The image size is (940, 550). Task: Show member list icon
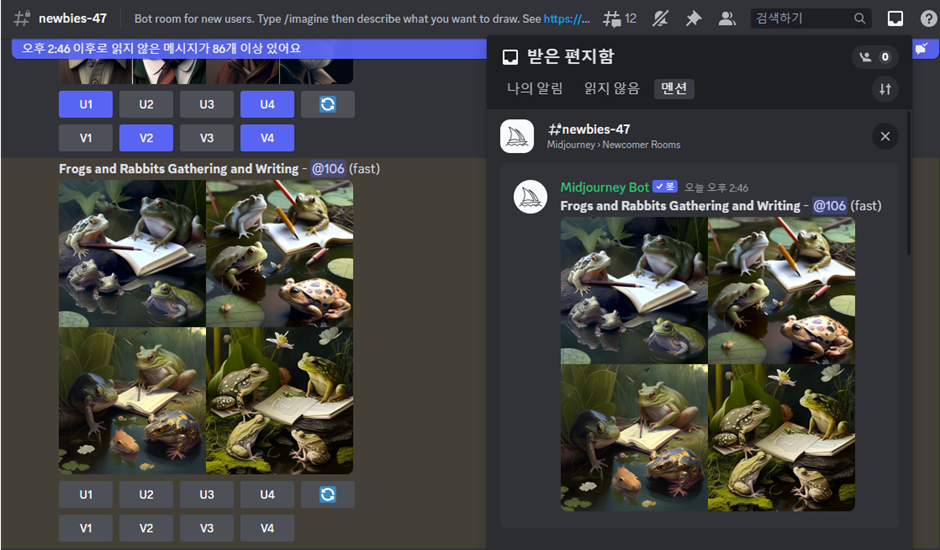(727, 19)
